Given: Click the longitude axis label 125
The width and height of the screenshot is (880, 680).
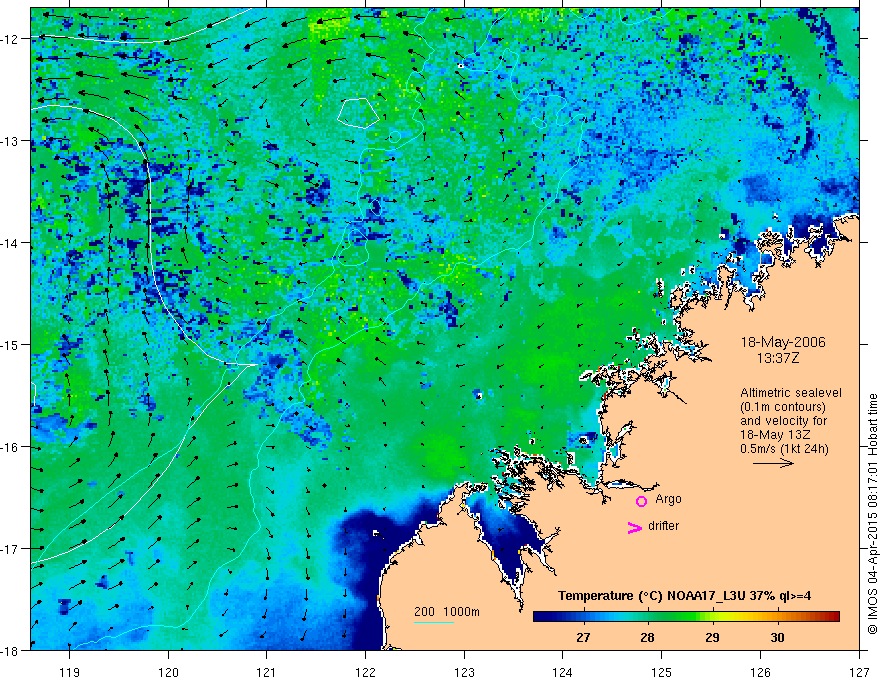Looking at the screenshot, I should tap(662, 672).
